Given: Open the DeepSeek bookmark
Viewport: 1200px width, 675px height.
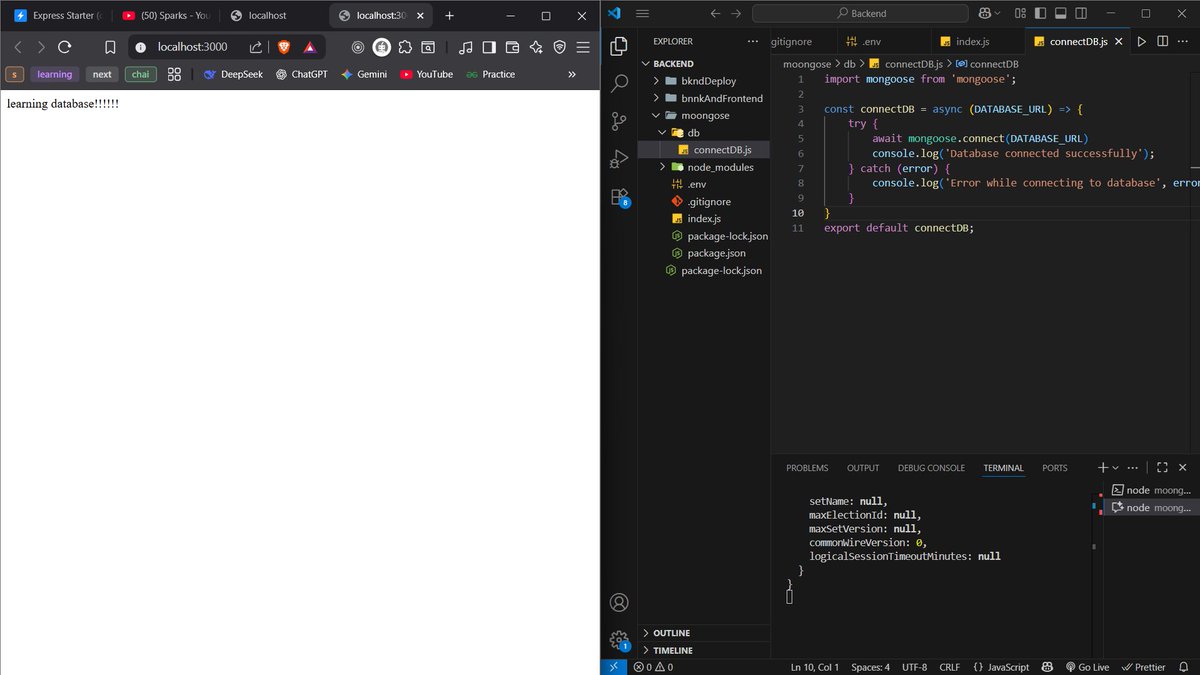Looking at the screenshot, I should pos(233,74).
